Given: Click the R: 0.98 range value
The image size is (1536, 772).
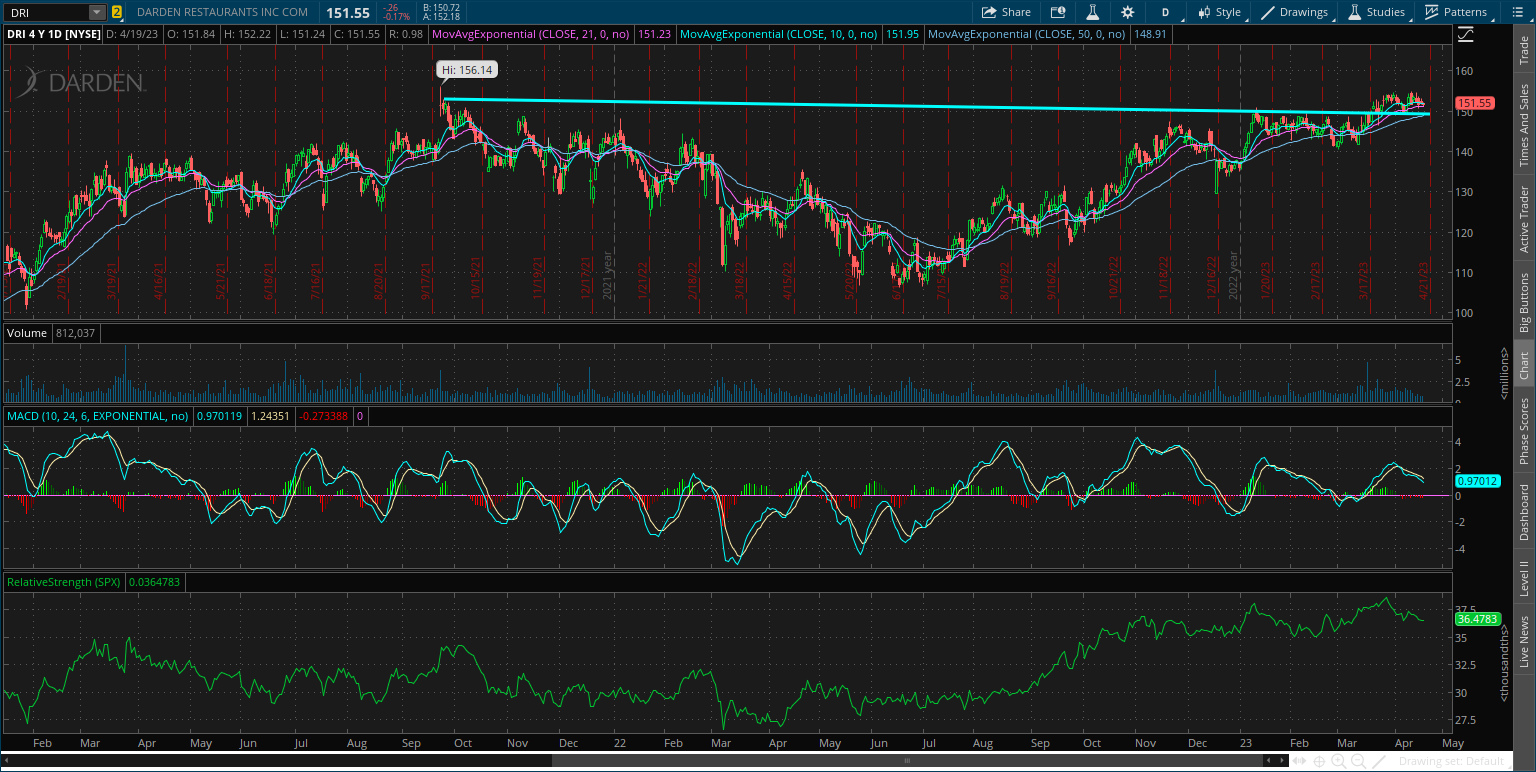Looking at the screenshot, I should click(404, 34).
